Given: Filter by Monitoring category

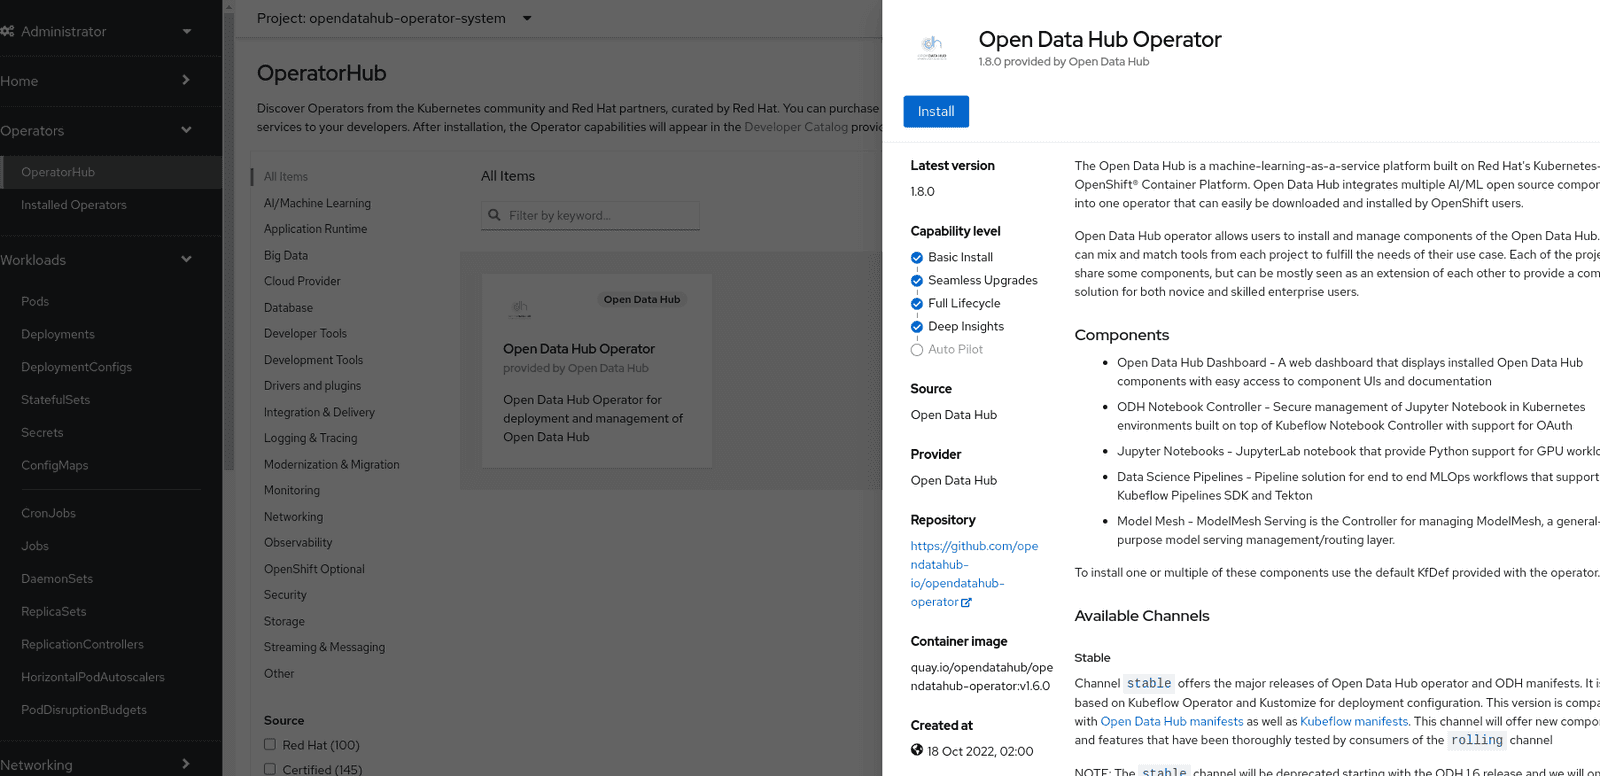Looking at the screenshot, I should 292,491.
